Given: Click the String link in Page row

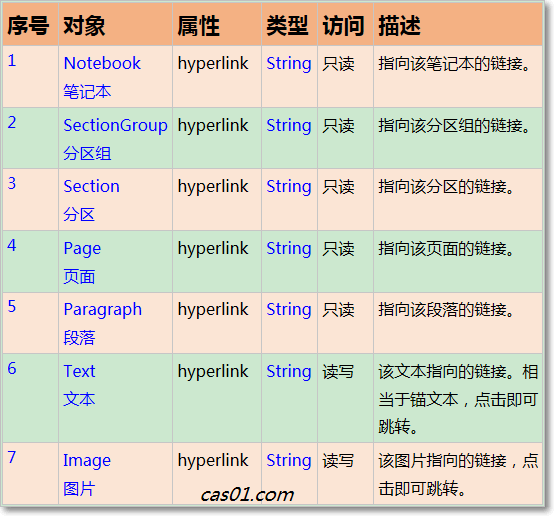Looking at the screenshot, I should (x=289, y=249).
